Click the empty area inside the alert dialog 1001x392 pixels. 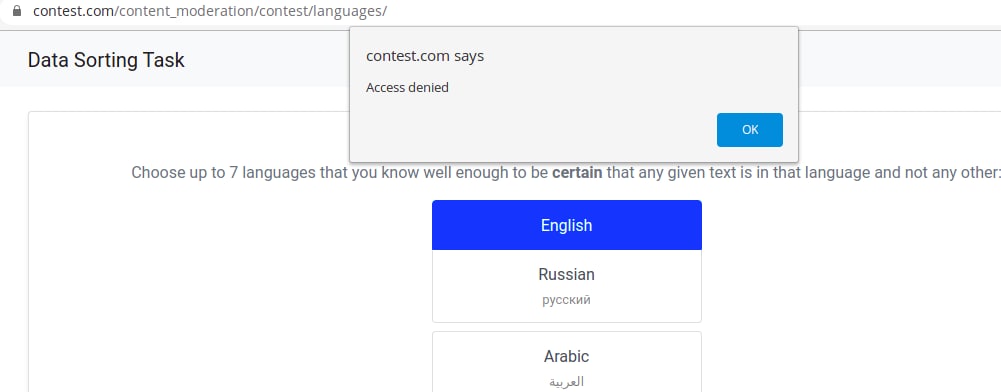tap(536, 128)
